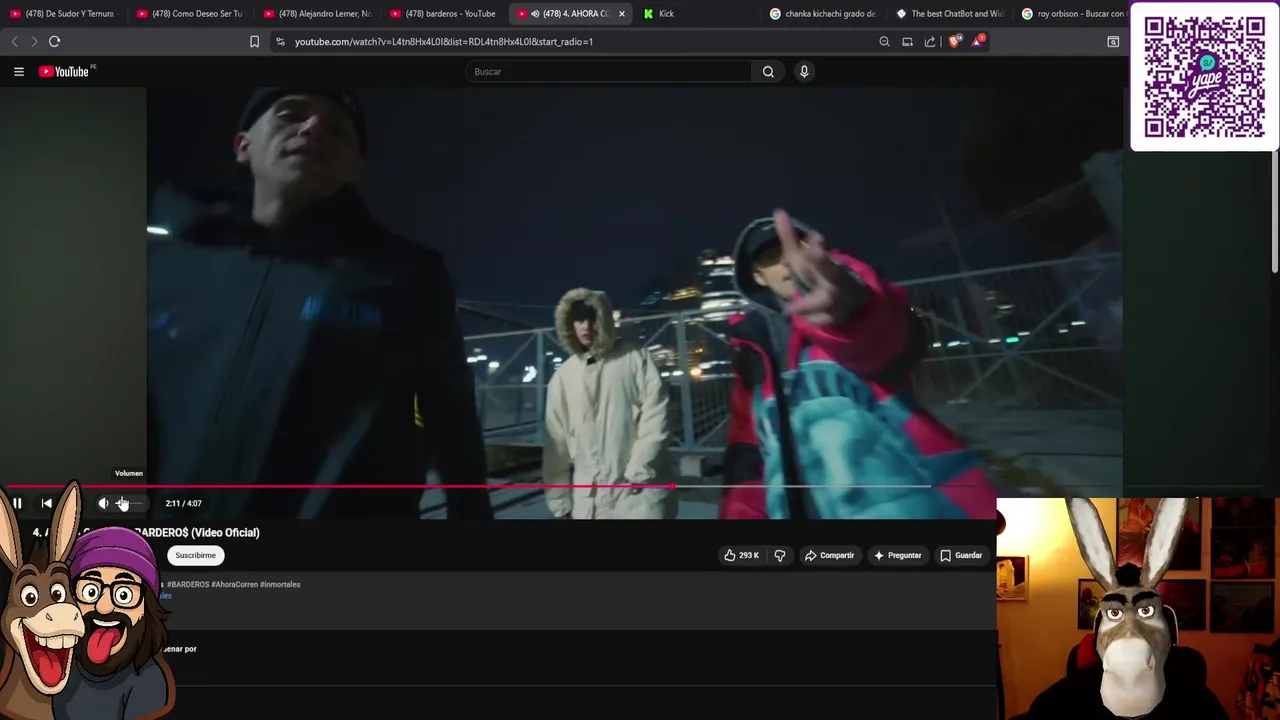Switch to chanka kichachi Google tab
Screen dimensions: 1280x720
click(x=823, y=14)
